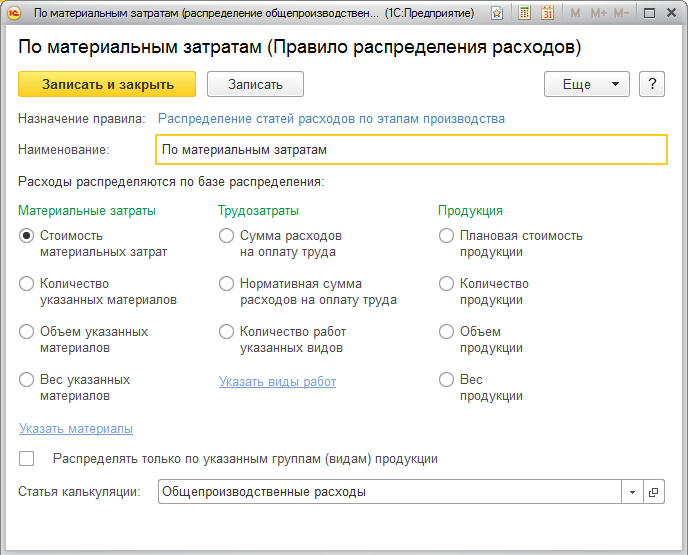Click the M memory button in the title bar
The image size is (688, 555).
[x=575, y=14]
